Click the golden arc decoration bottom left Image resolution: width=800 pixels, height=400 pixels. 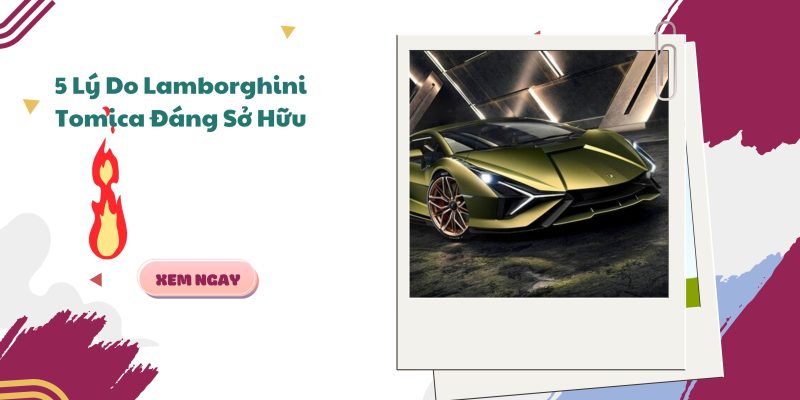(x=34, y=390)
